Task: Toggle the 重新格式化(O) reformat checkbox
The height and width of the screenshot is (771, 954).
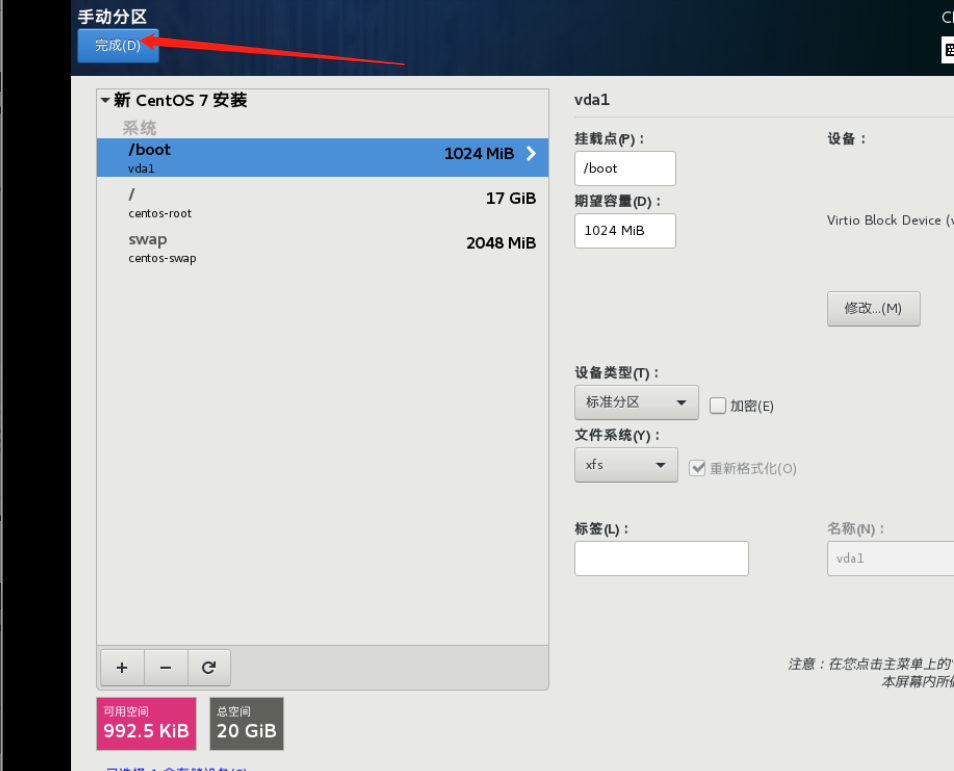Action: pyautogui.click(x=697, y=468)
